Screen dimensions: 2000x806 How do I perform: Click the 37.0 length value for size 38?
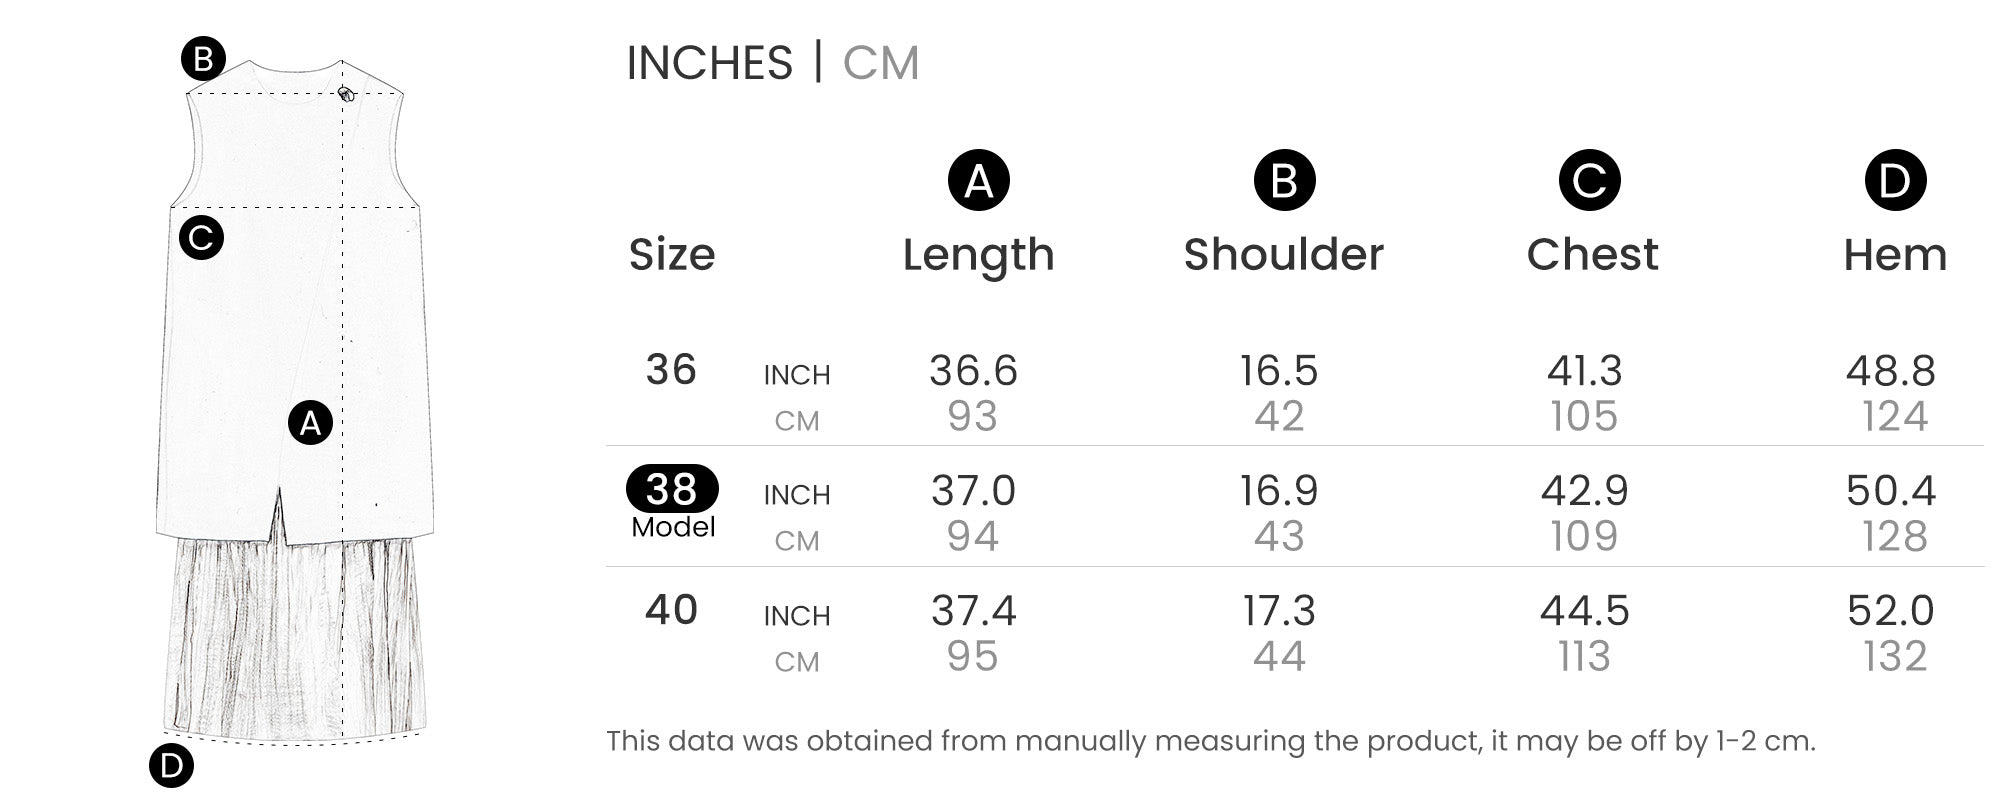coord(973,491)
